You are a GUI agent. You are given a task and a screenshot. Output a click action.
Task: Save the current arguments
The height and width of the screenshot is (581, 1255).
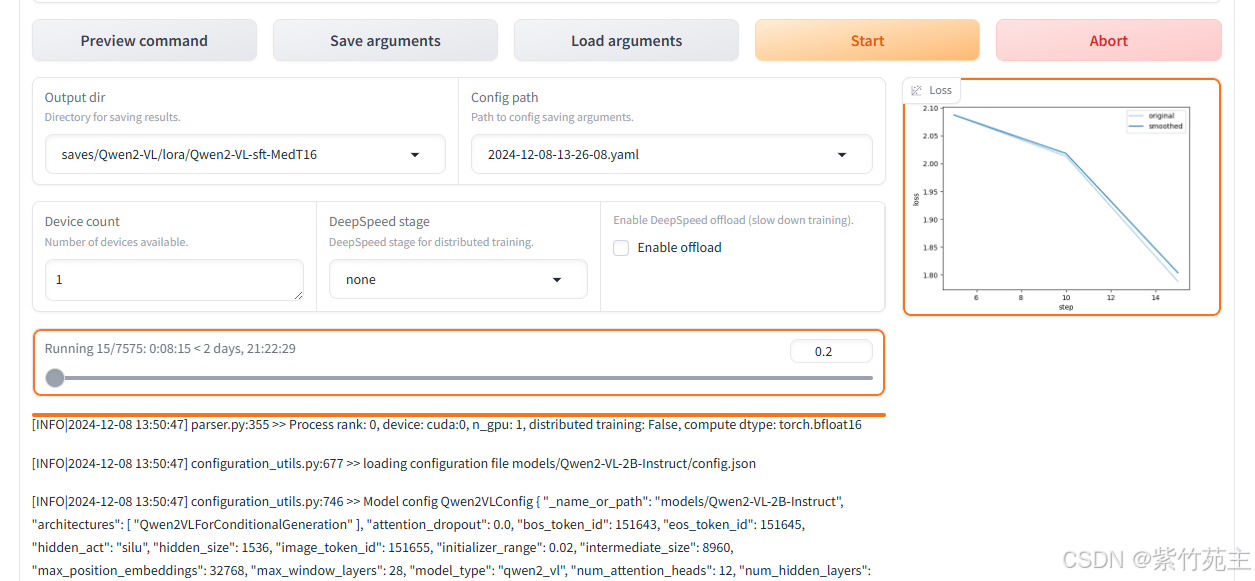click(x=385, y=41)
